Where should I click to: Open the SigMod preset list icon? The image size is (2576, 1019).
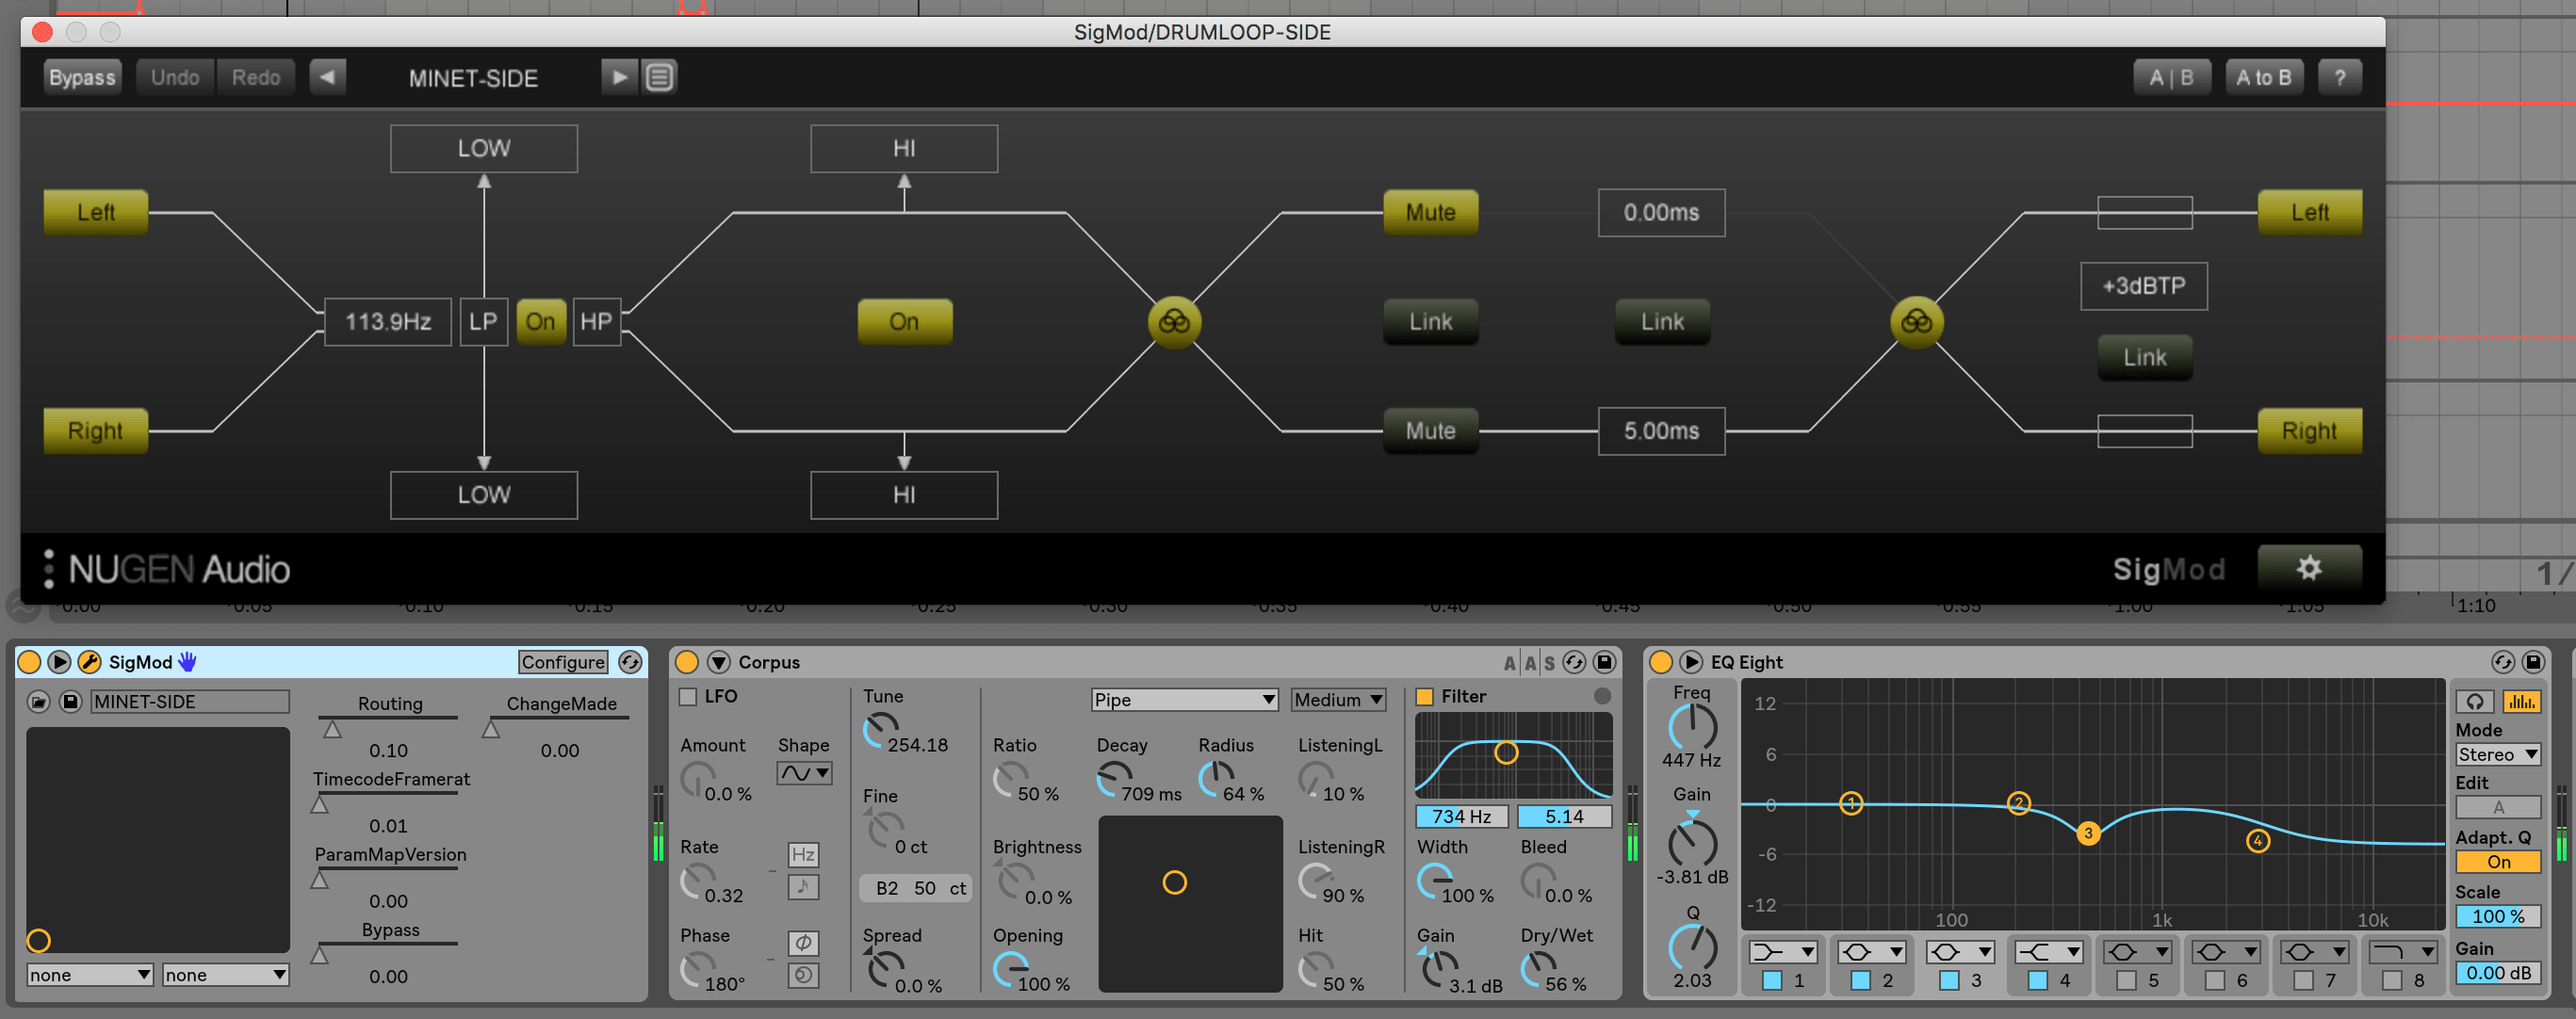659,77
